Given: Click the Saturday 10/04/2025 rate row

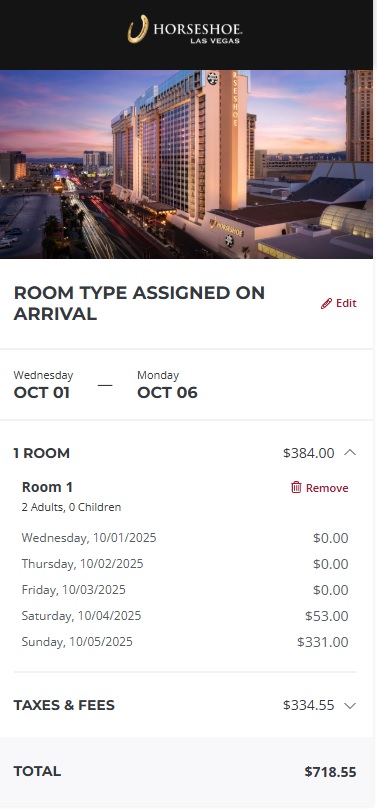Looking at the screenshot, I should [185, 616].
